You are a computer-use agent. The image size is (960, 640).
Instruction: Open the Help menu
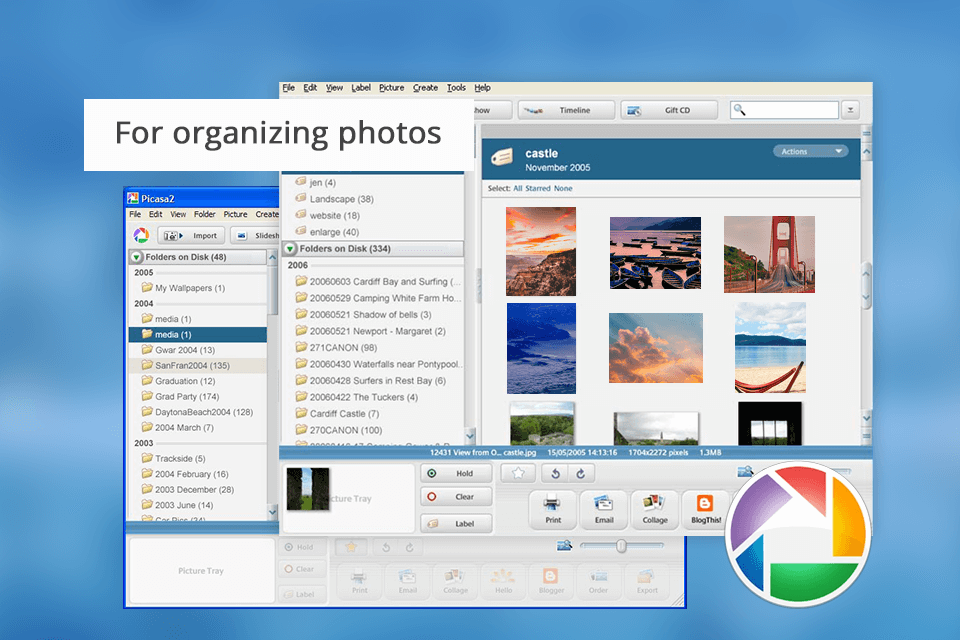point(482,88)
